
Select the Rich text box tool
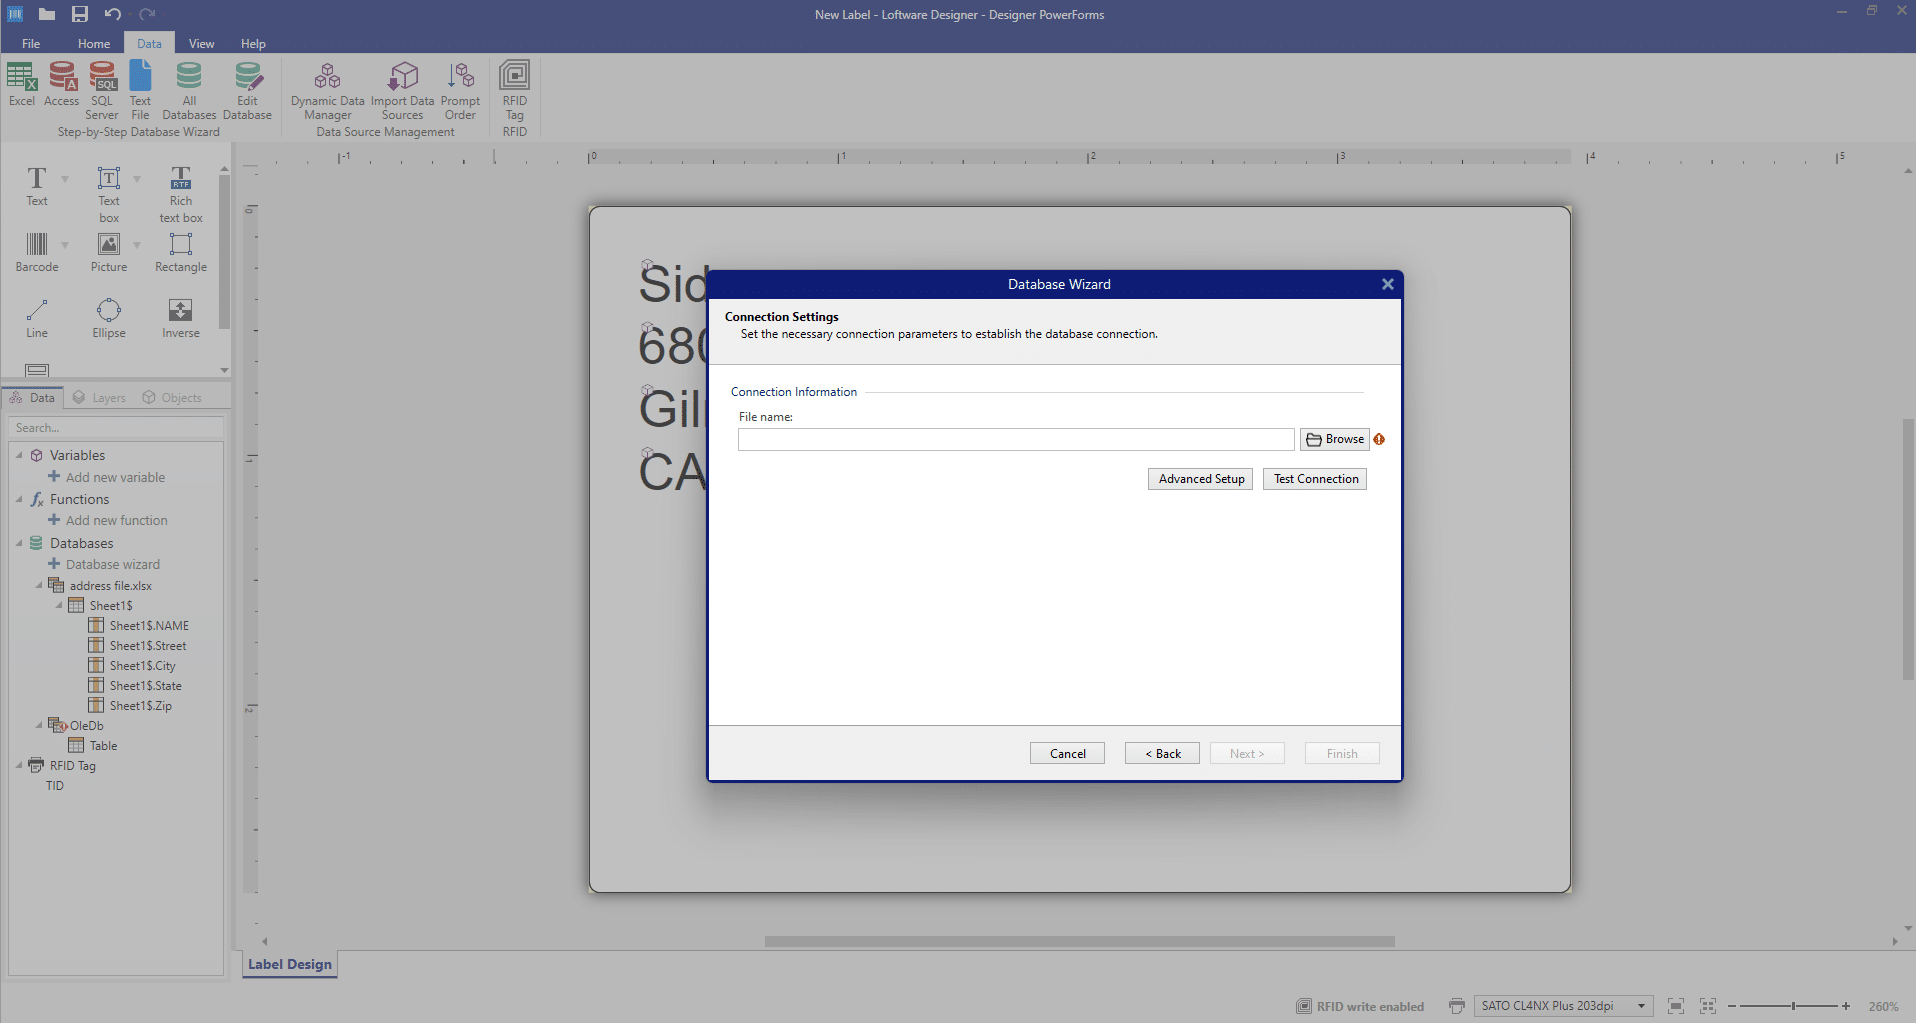click(180, 192)
